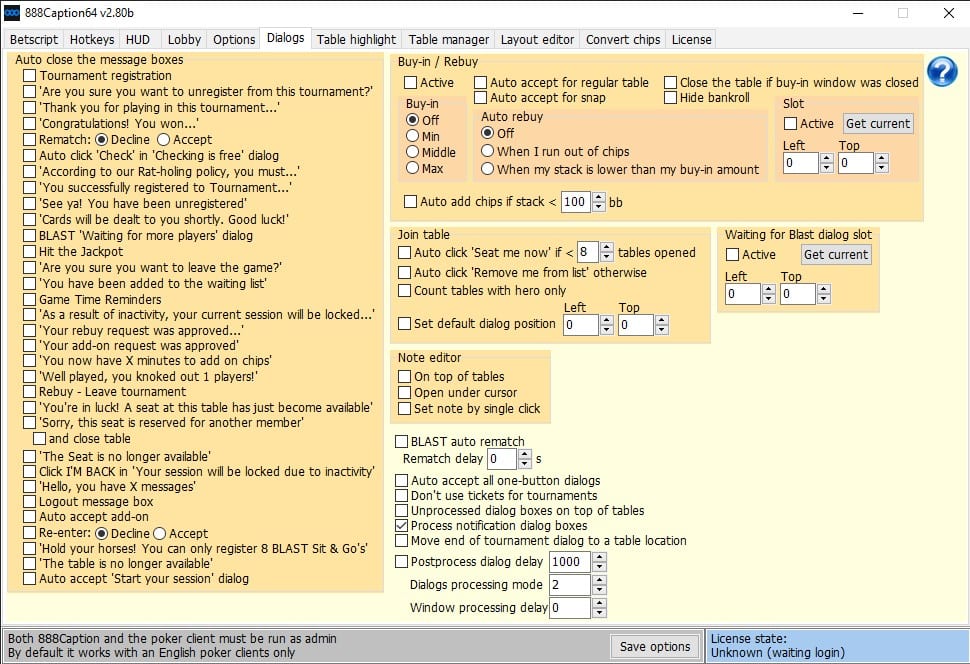Screen dimensions: 970x664
Task: Select the License tab
Action: coord(692,40)
